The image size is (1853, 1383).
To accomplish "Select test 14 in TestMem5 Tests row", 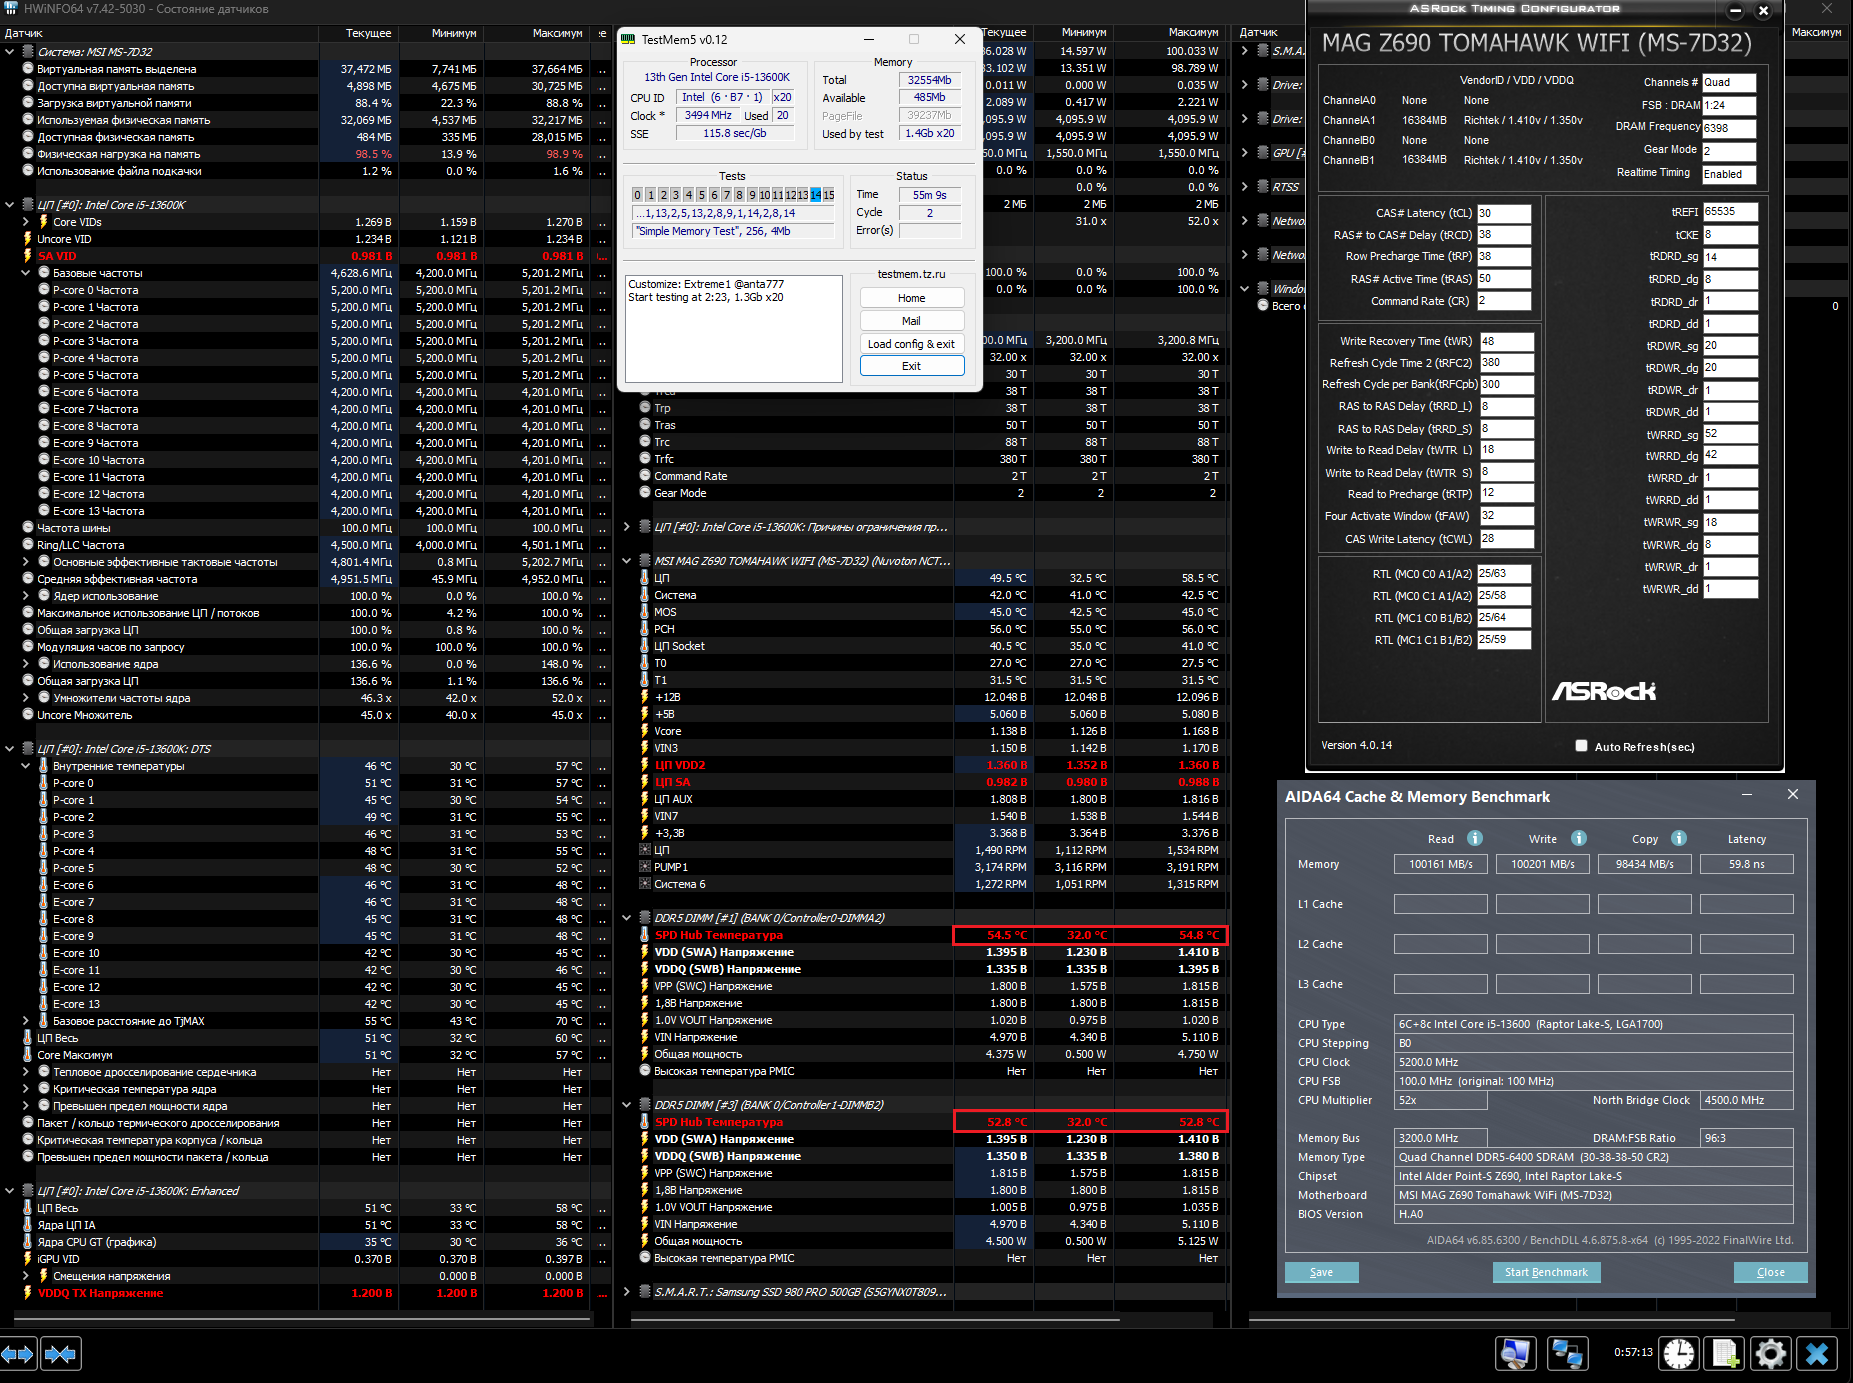I will pyautogui.click(x=816, y=195).
